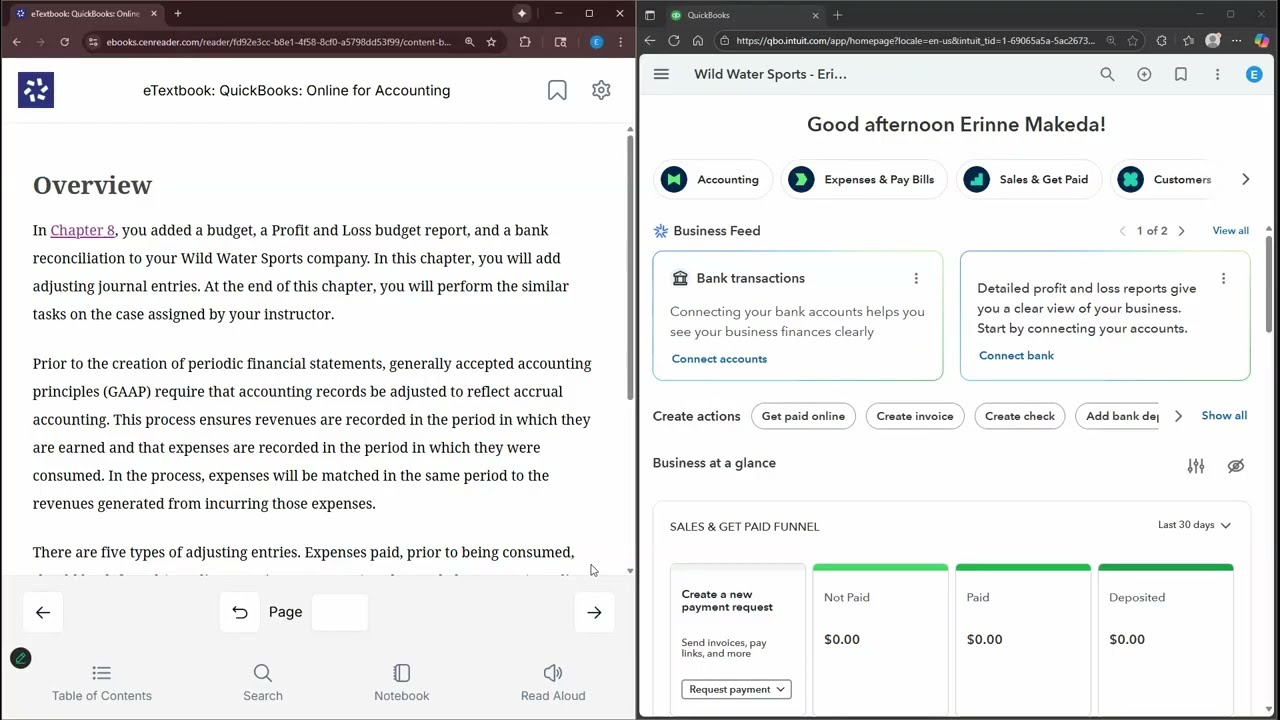View all Business Feed items

(1230, 231)
